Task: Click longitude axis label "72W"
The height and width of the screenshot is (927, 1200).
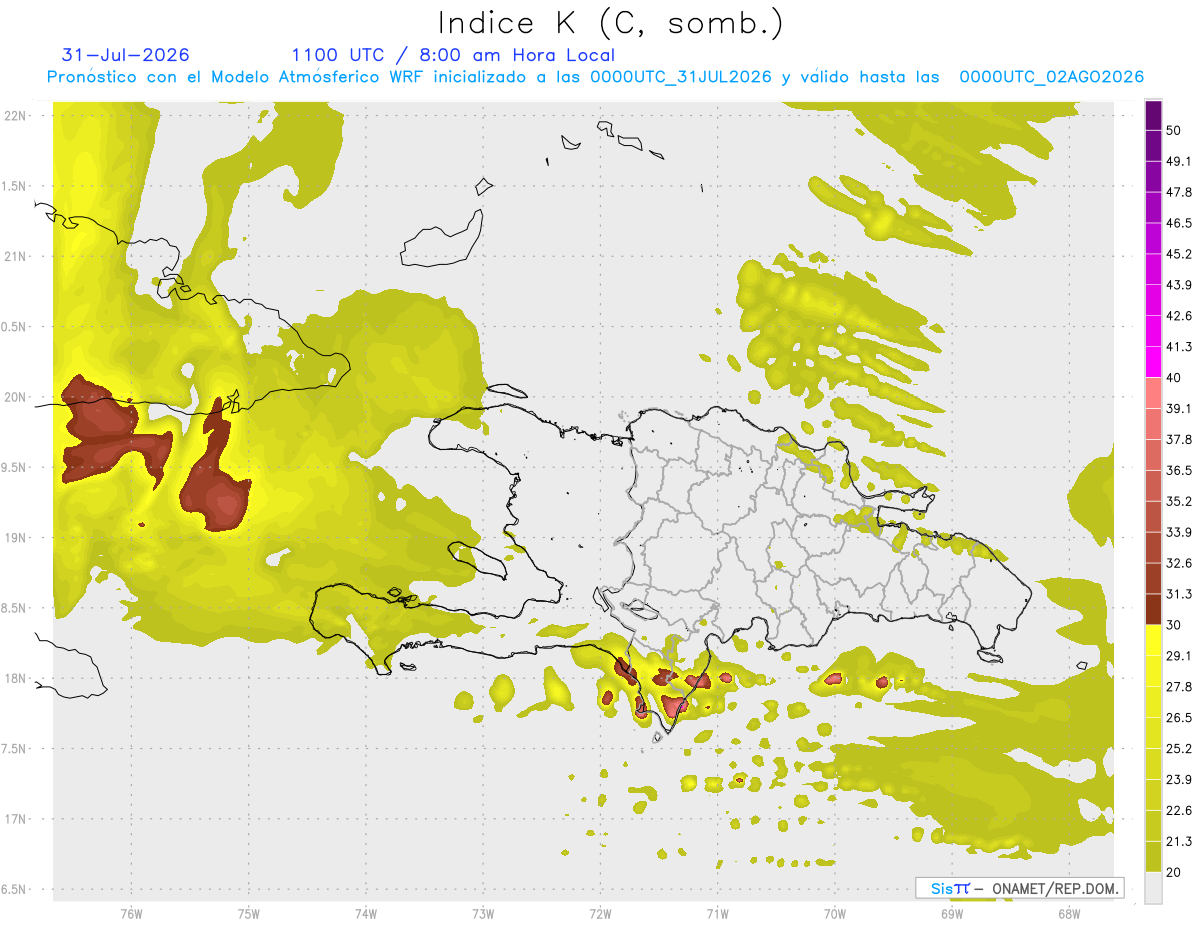Action: 600,913
